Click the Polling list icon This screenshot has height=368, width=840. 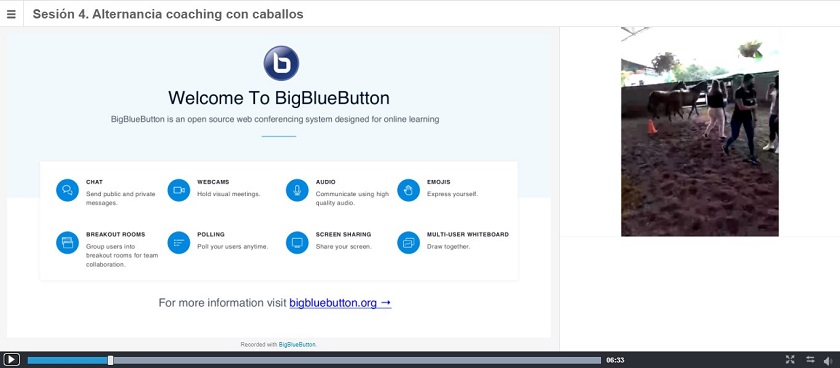(x=179, y=243)
